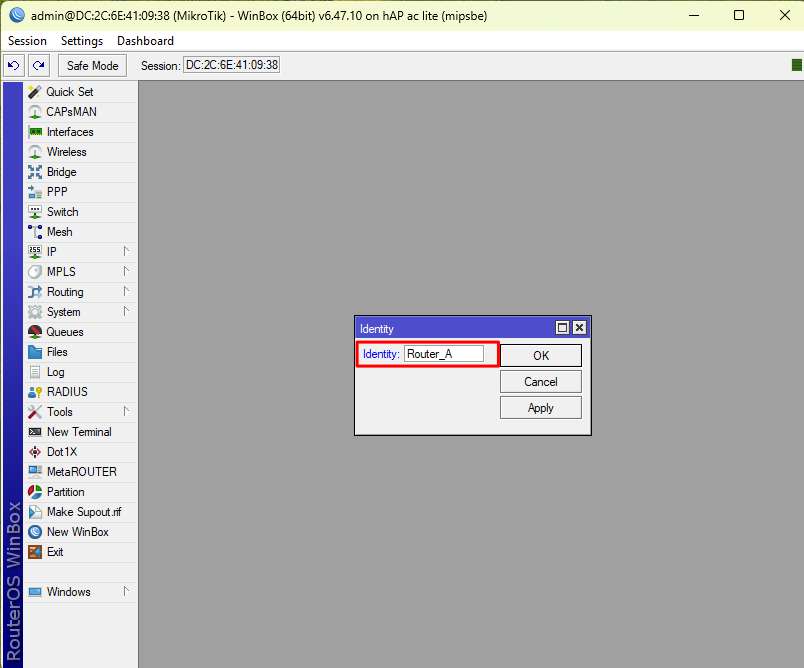Image resolution: width=804 pixels, height=668 pixels.
Task: Open the Session menu
Action: [x=27, y=41]
